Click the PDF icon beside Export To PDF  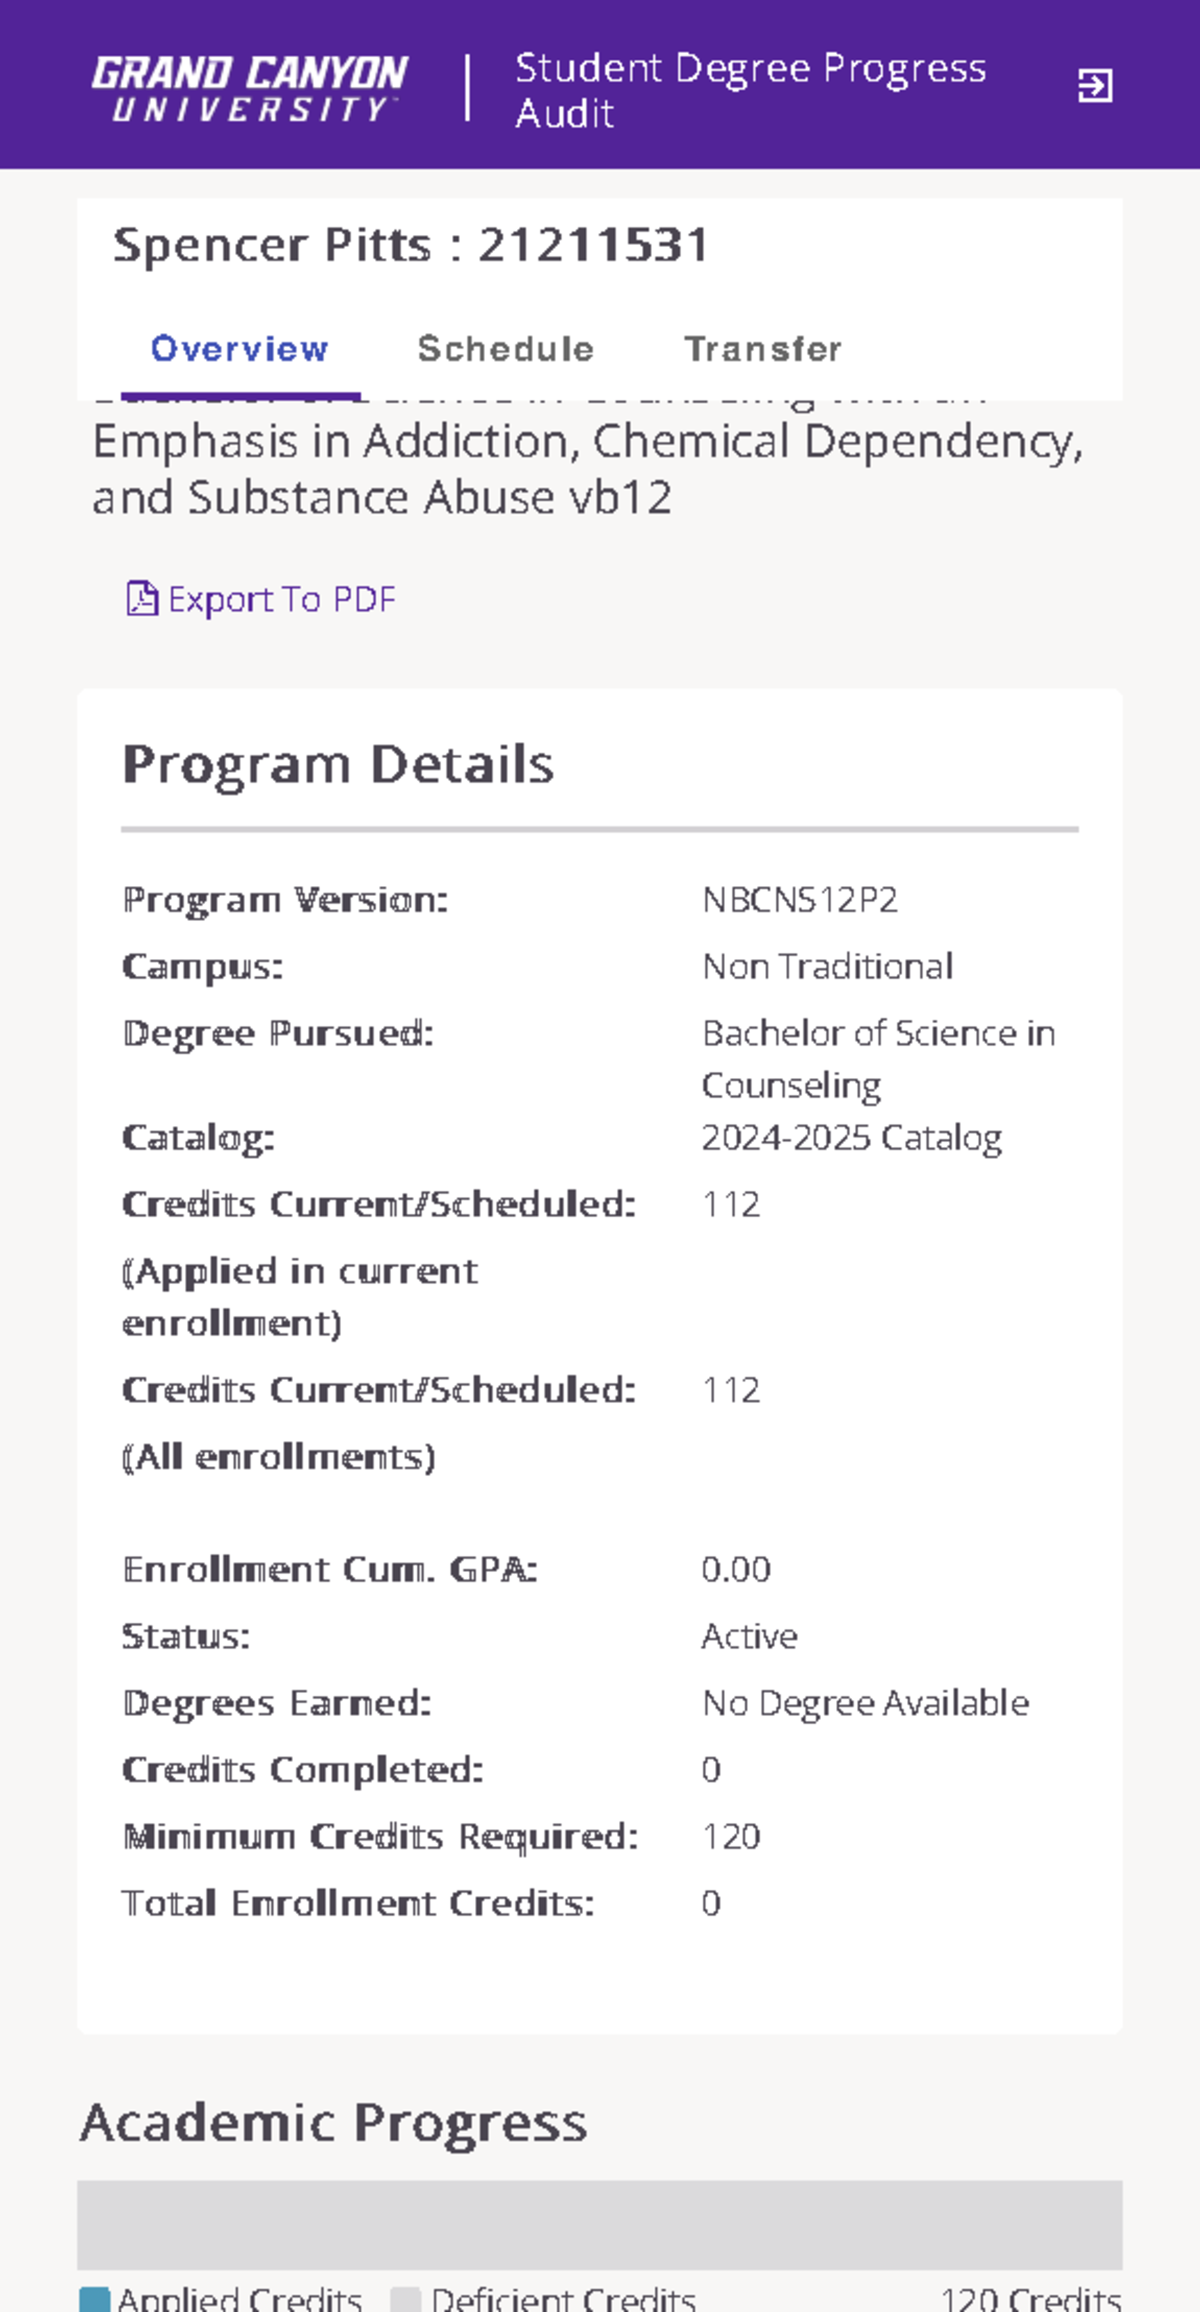pos(143,597)
